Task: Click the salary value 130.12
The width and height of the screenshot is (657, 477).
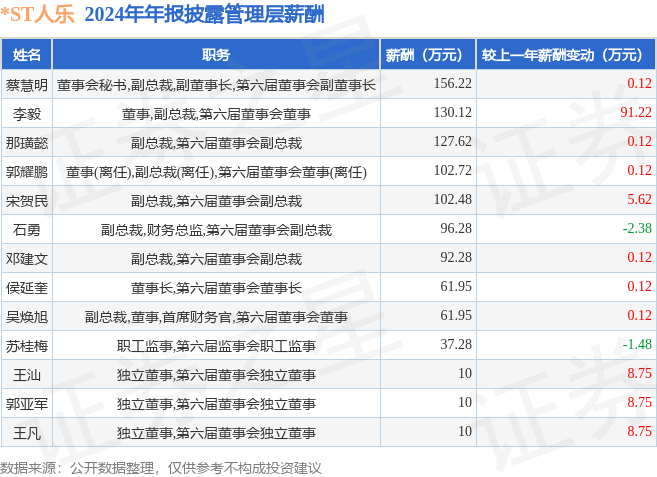Action: (x=453, y=112)
